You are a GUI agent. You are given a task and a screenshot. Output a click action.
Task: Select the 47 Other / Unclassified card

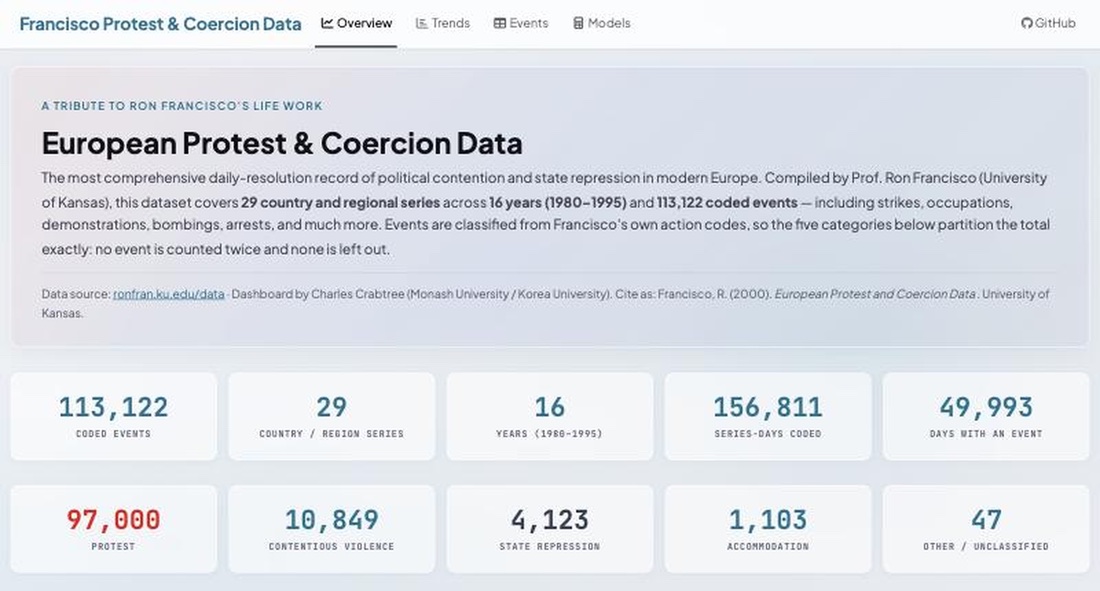(986, 529)
